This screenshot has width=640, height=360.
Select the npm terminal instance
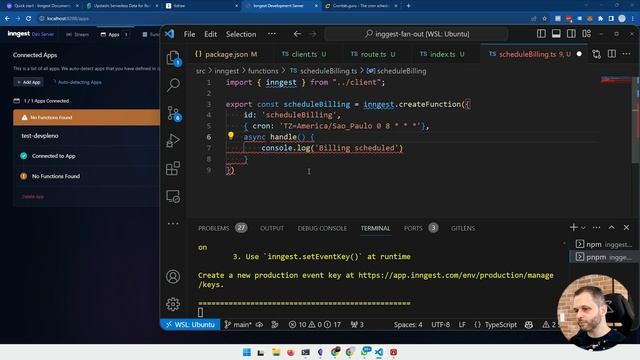pyautogui.click(x=603, y=244)
